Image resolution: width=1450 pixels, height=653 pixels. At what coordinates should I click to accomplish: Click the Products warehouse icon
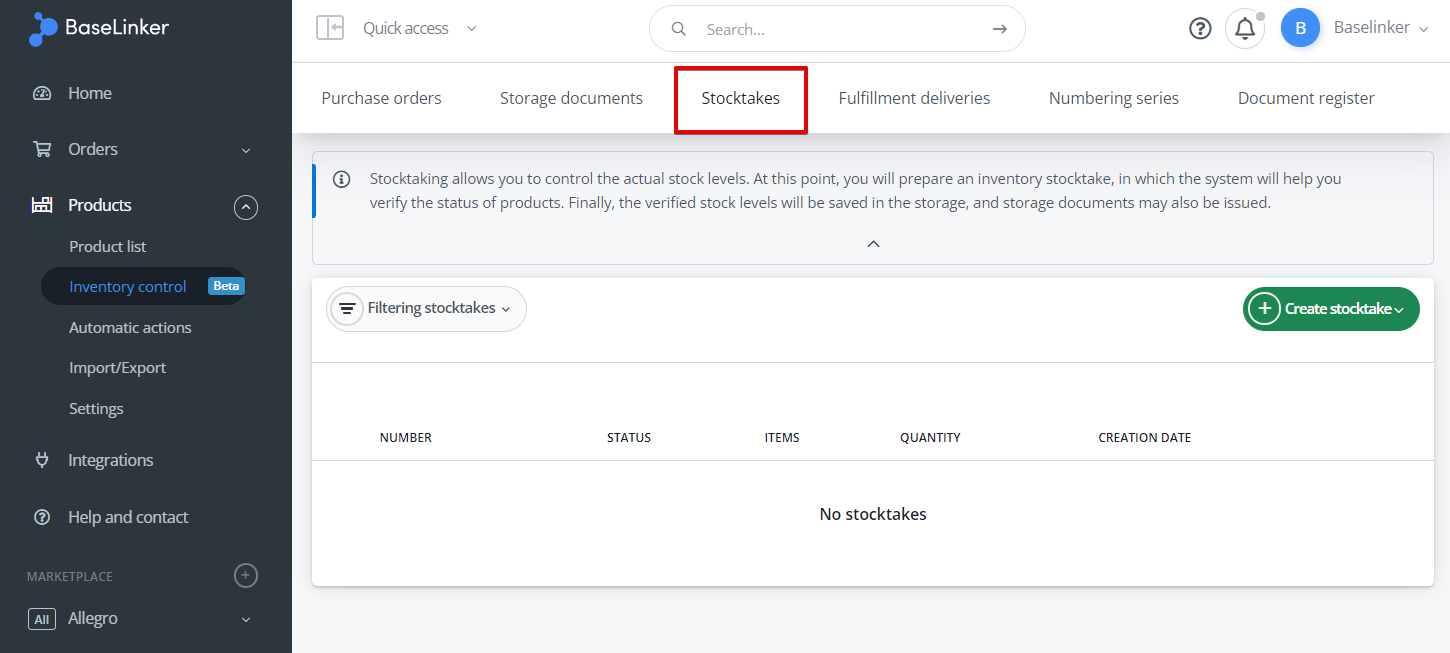(42, 205)
